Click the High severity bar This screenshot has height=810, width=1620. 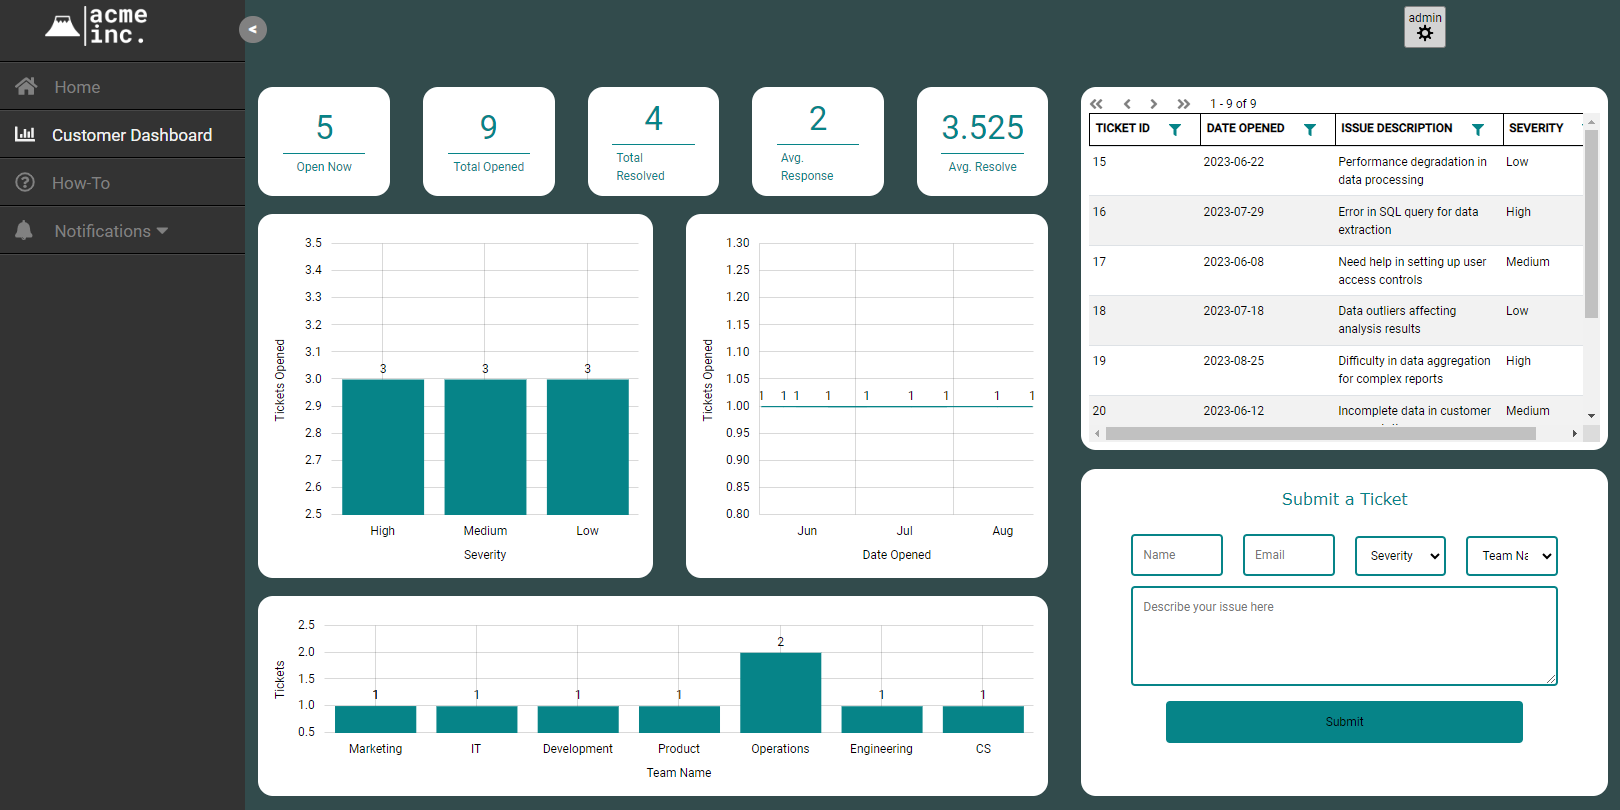(x=383, y=447)
